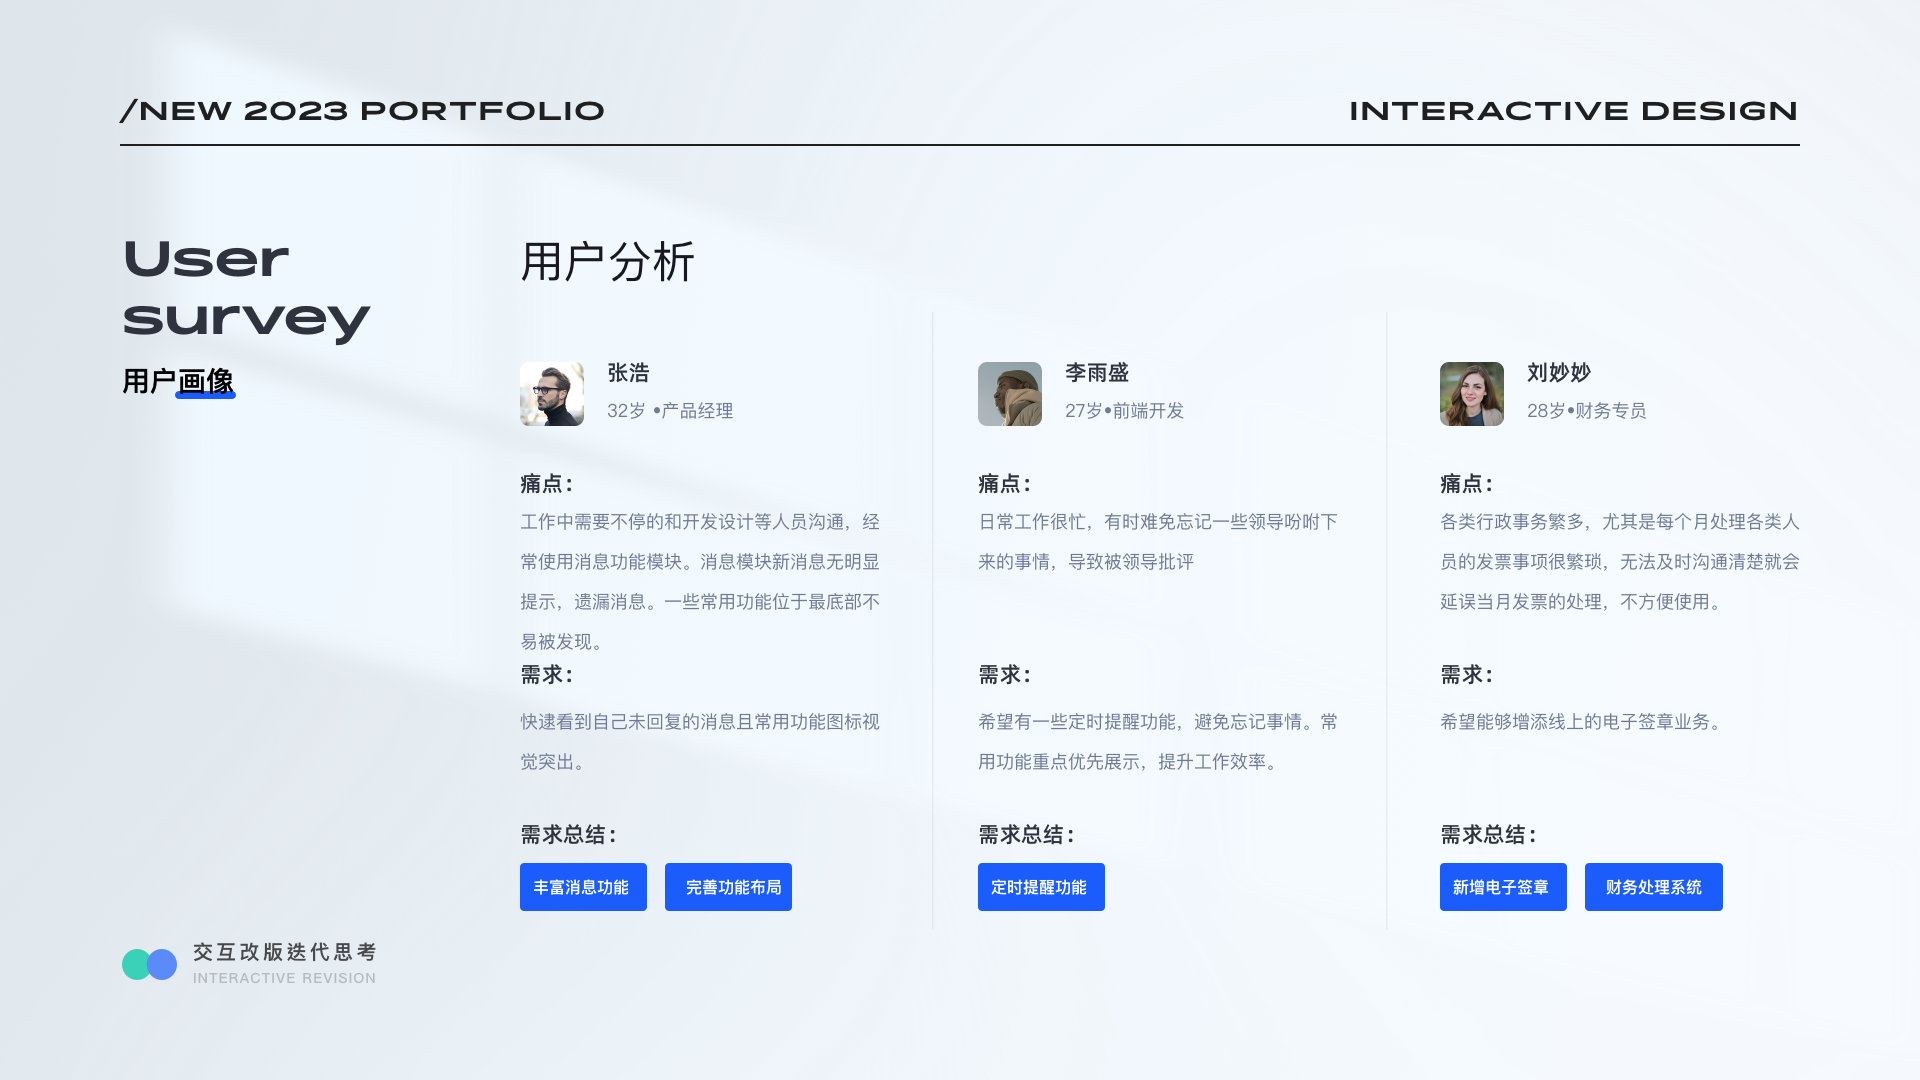
Task: Click the line starting 快速看到自己未回复的消息
Action: (x=700, y=722)
